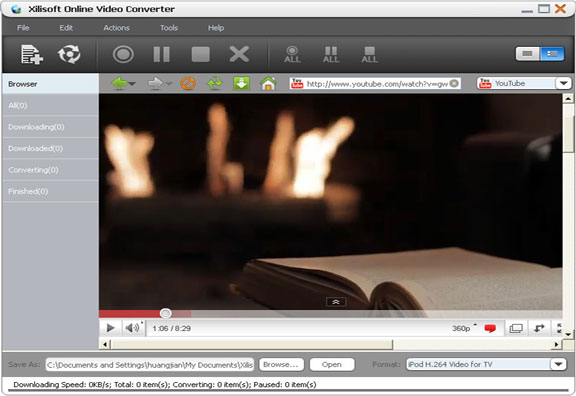Select the Converting(0) category
576x396 pixels.
point(51,170)
